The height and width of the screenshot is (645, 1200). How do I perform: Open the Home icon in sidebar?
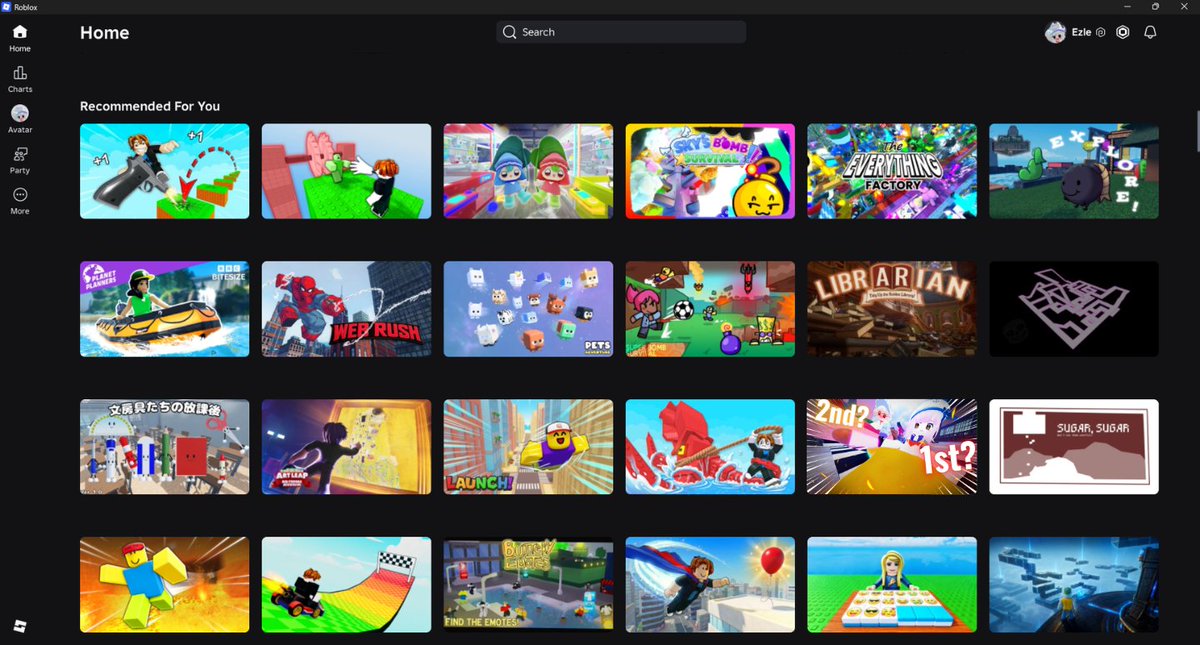(x=20, y=32)
